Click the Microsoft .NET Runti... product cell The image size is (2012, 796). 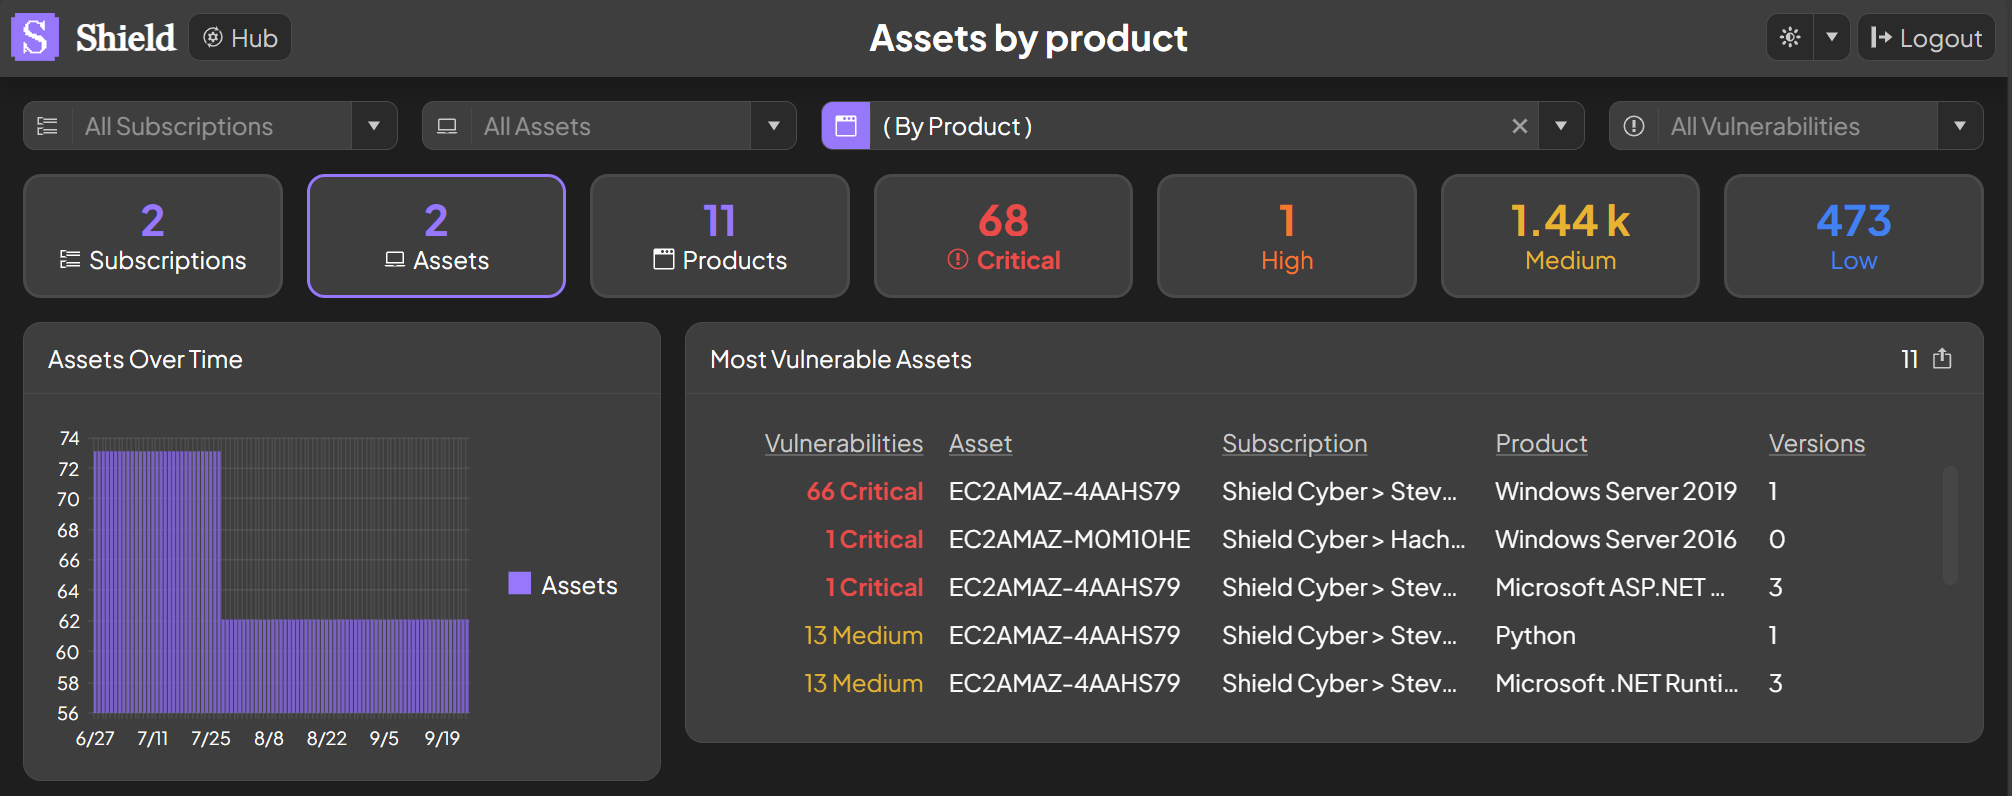(1617, 683)
